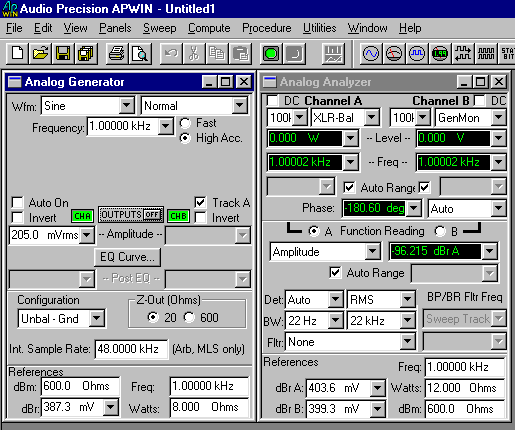
Task: Click the New file toolbar icon
Action: (17, 53)
